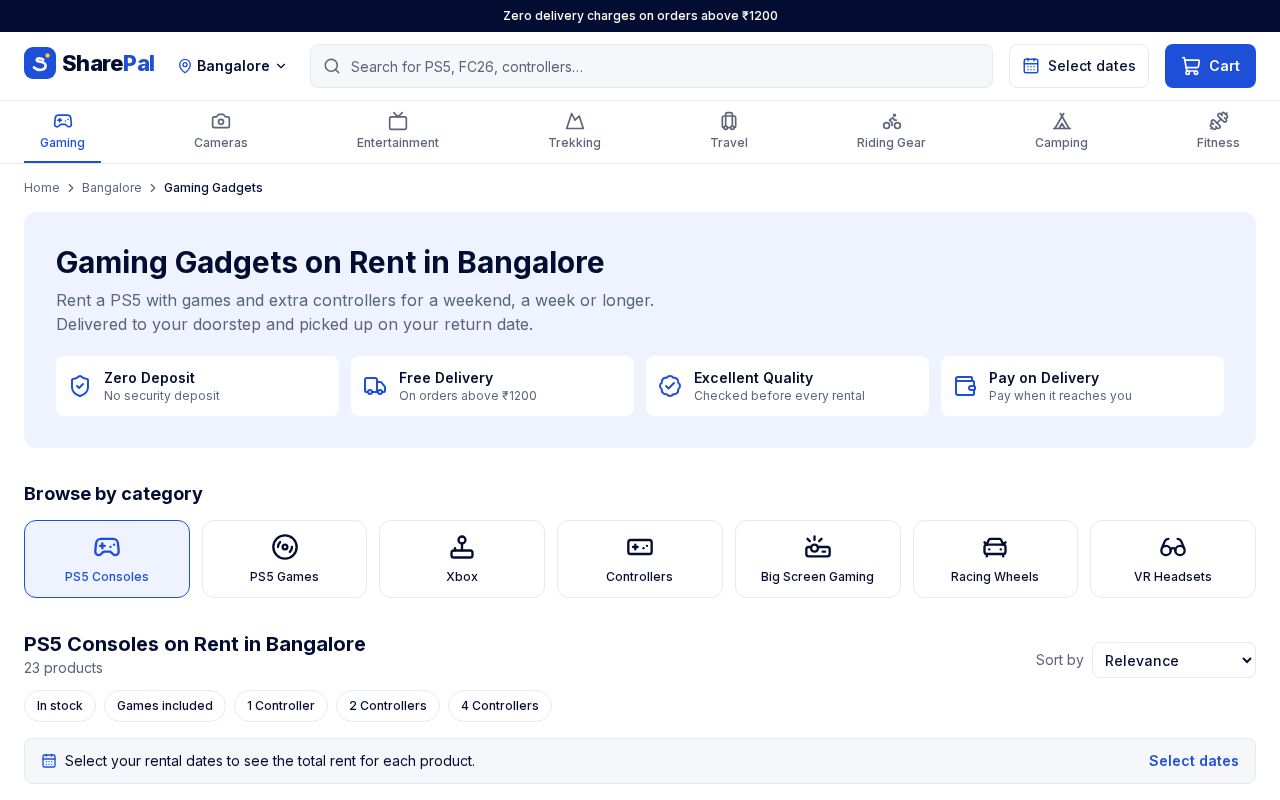The height and width of the screenshot is (800, 1280).
Task: Toggle the 1 Controller filter
Action: [x=281, y=706]
